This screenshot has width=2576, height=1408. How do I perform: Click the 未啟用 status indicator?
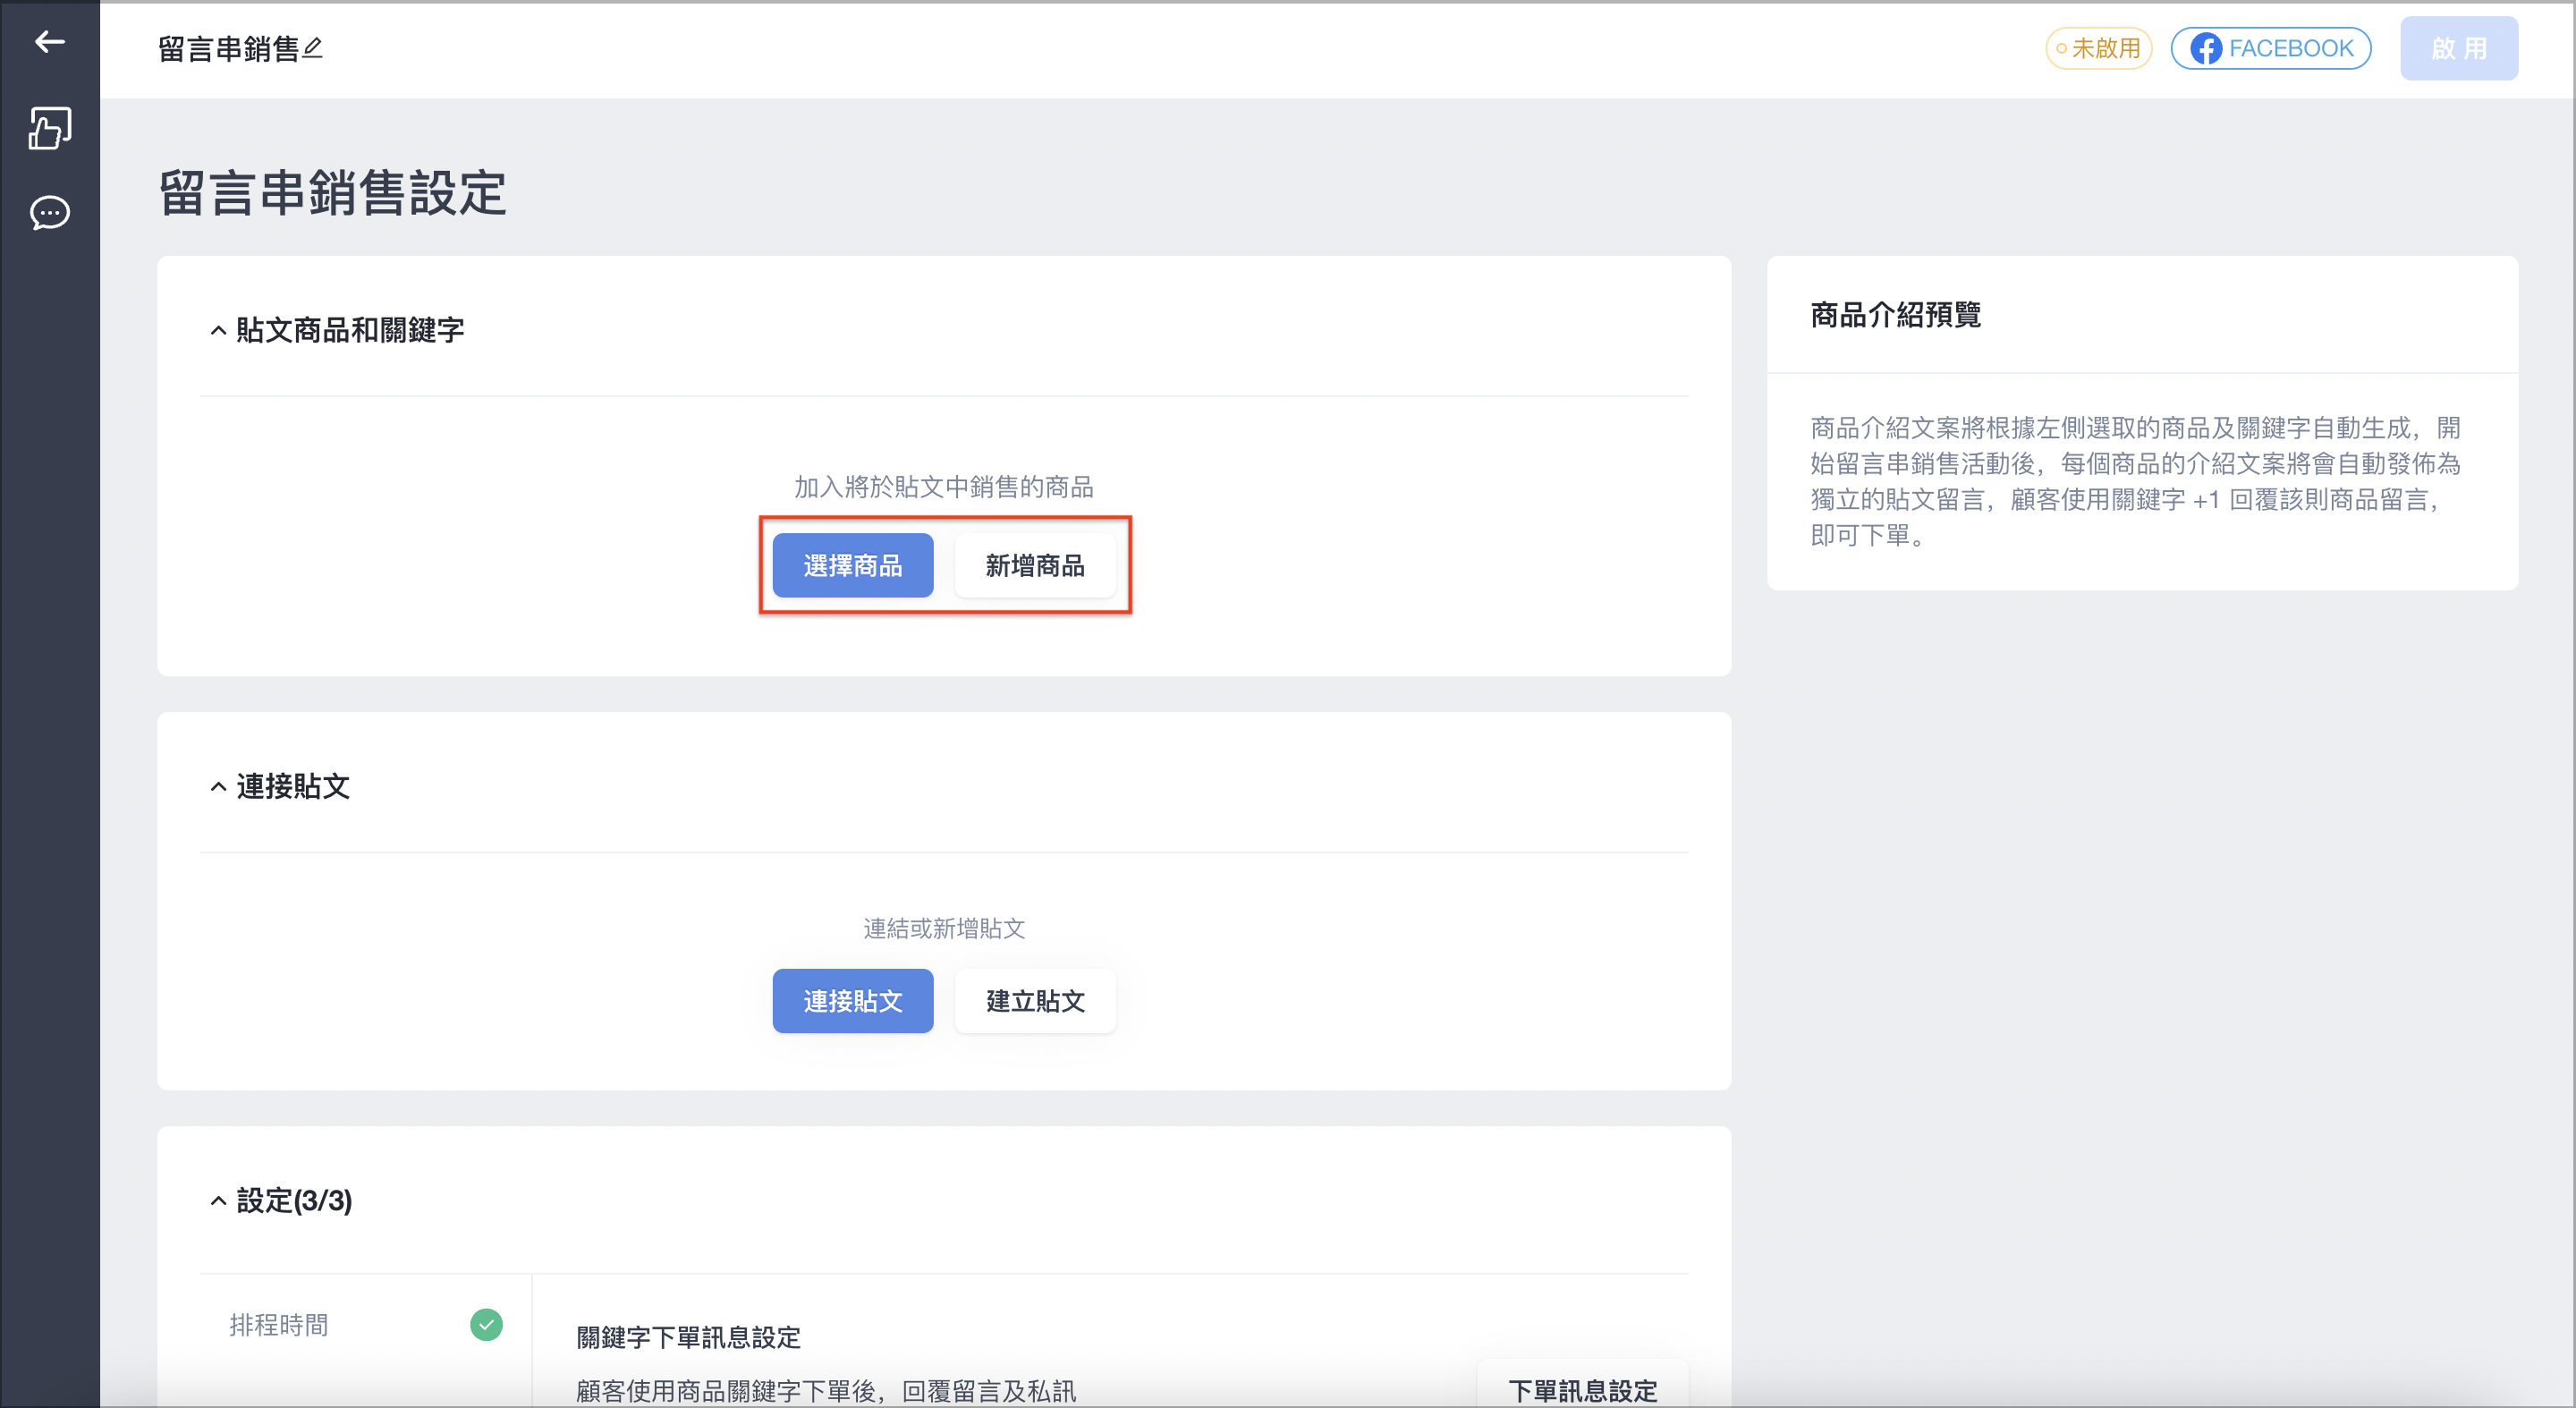click(2098, 48)
